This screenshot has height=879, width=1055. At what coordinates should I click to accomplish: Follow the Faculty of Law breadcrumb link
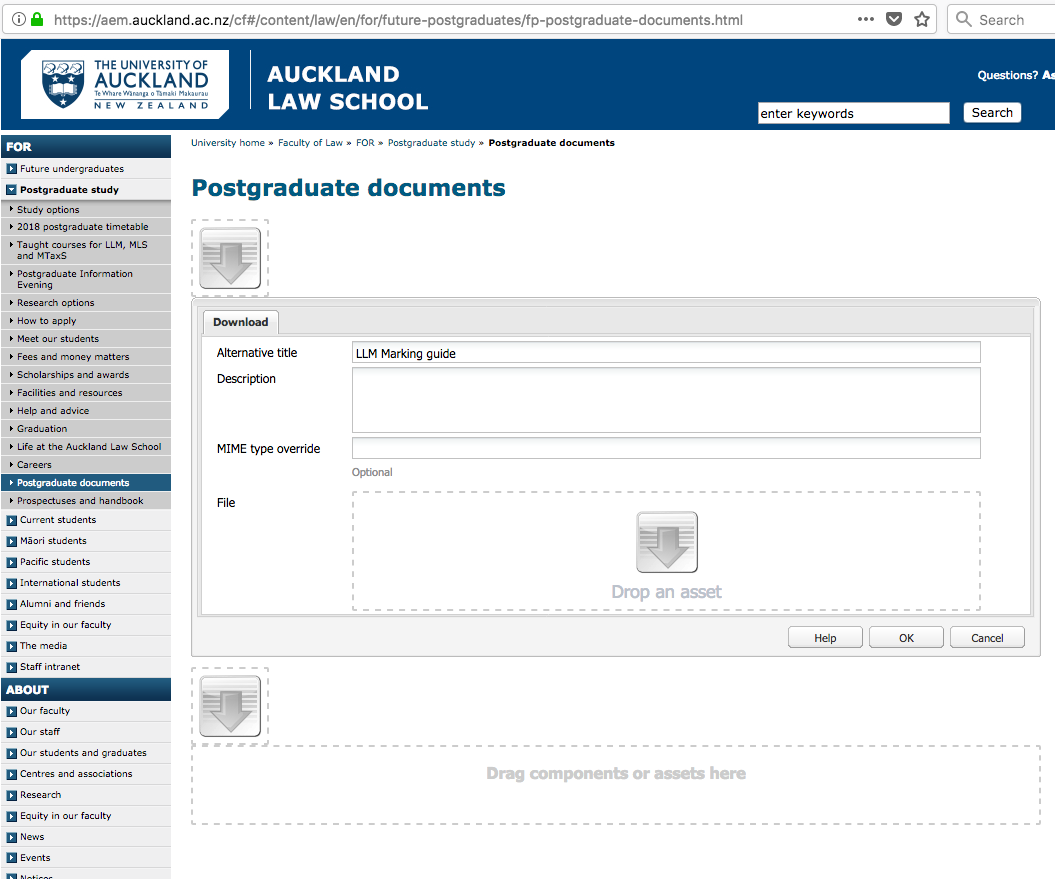pyautogui.click(x=310, y=143)
